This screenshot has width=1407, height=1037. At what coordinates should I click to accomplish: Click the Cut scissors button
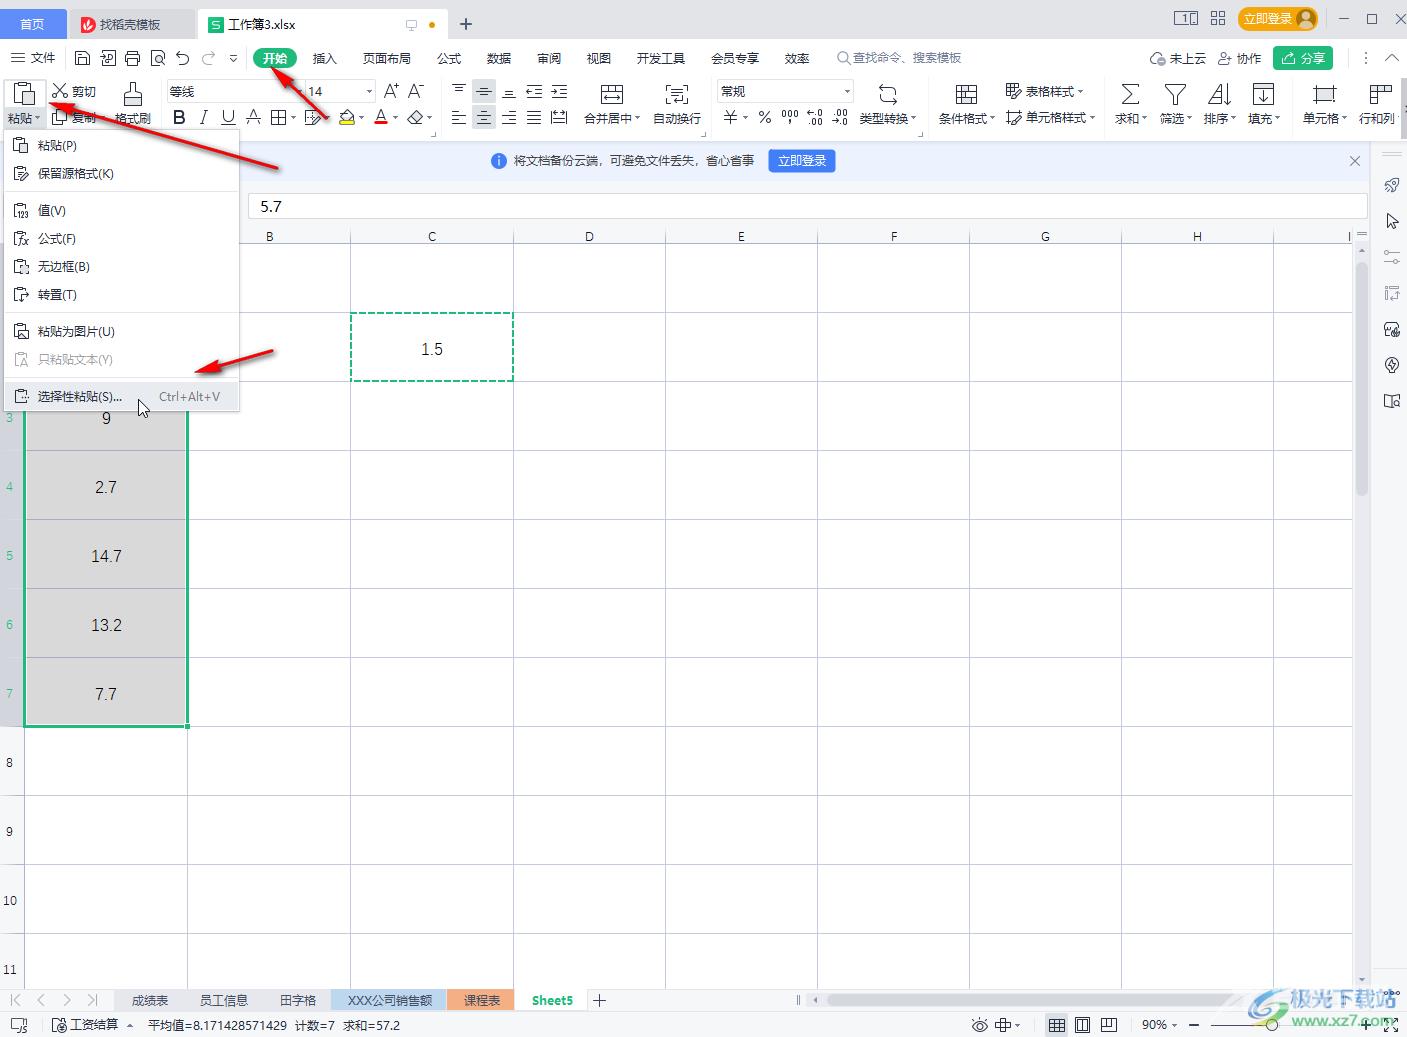point(74,91)
